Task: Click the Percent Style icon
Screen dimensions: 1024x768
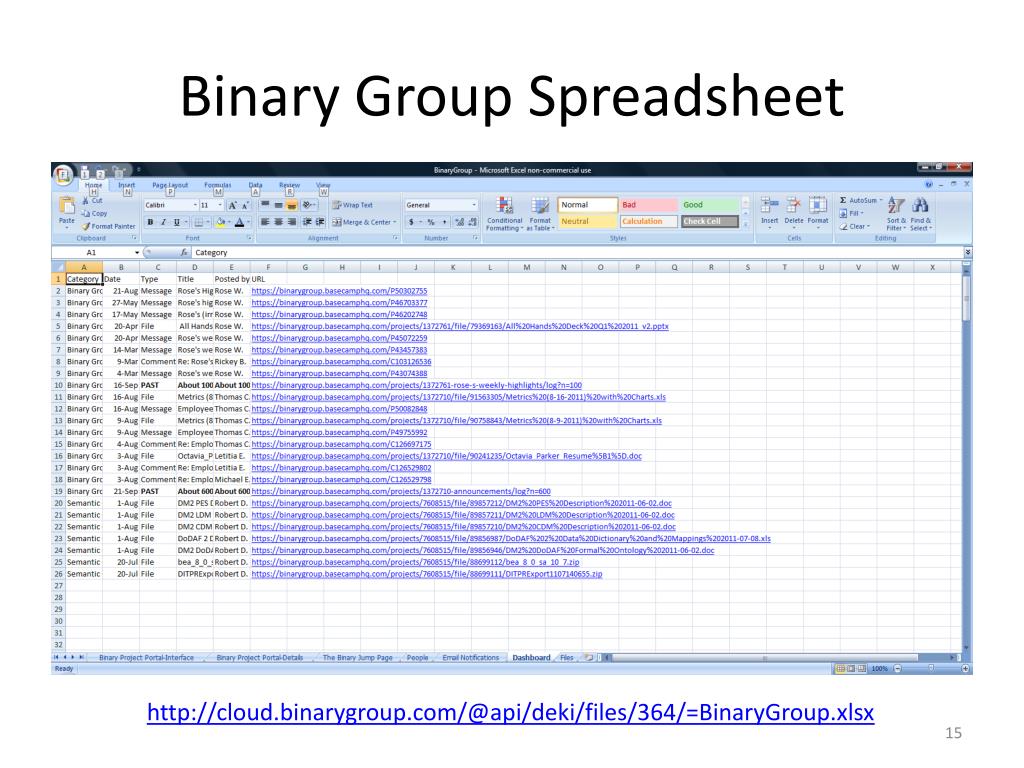Action: click(x=431, y=222)
